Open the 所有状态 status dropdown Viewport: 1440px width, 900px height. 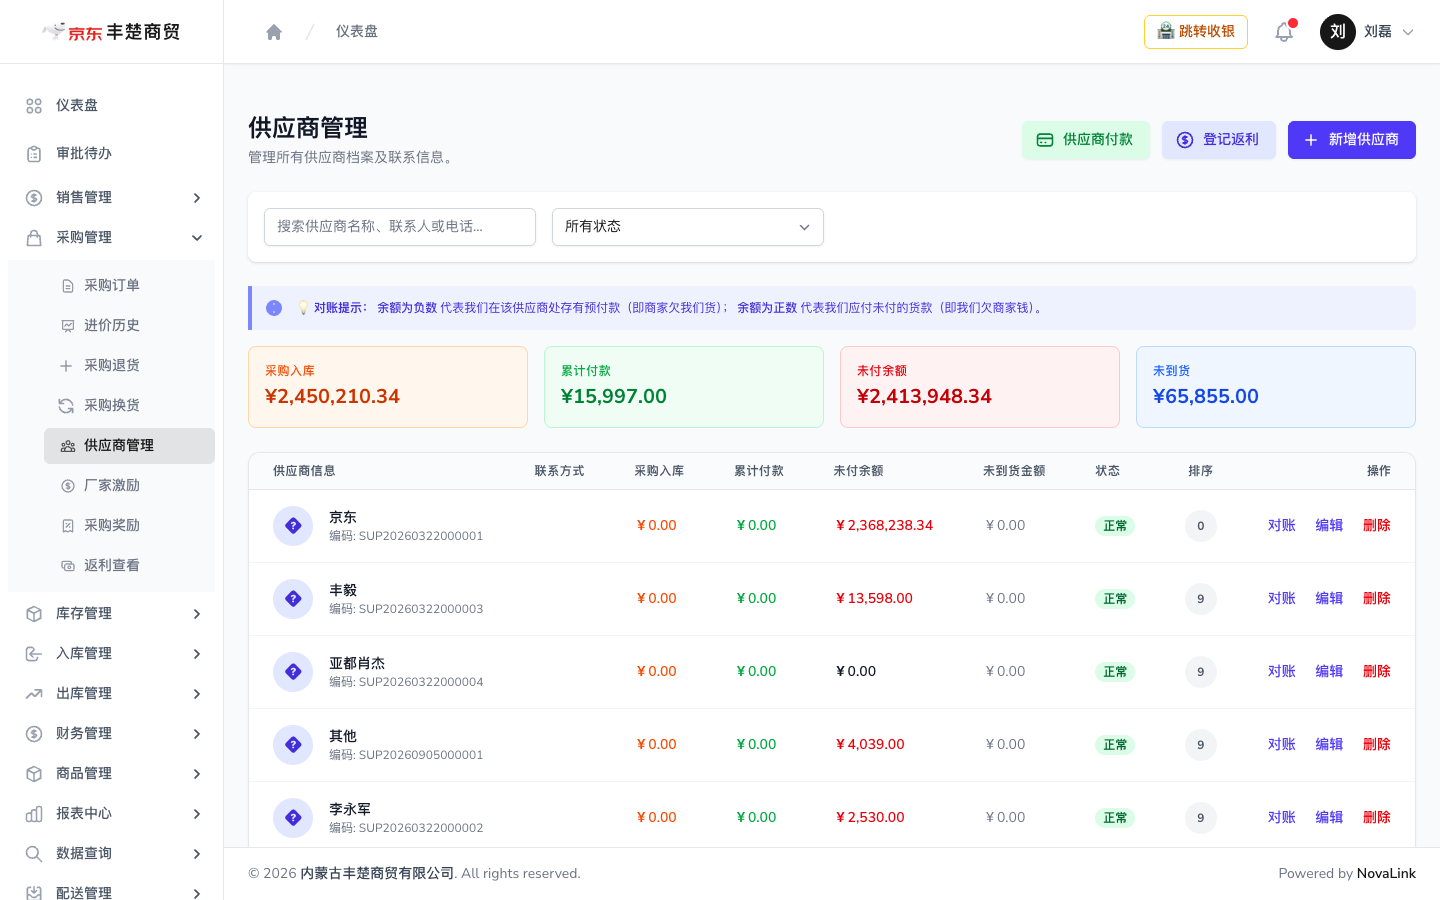[x=688, y=227]
